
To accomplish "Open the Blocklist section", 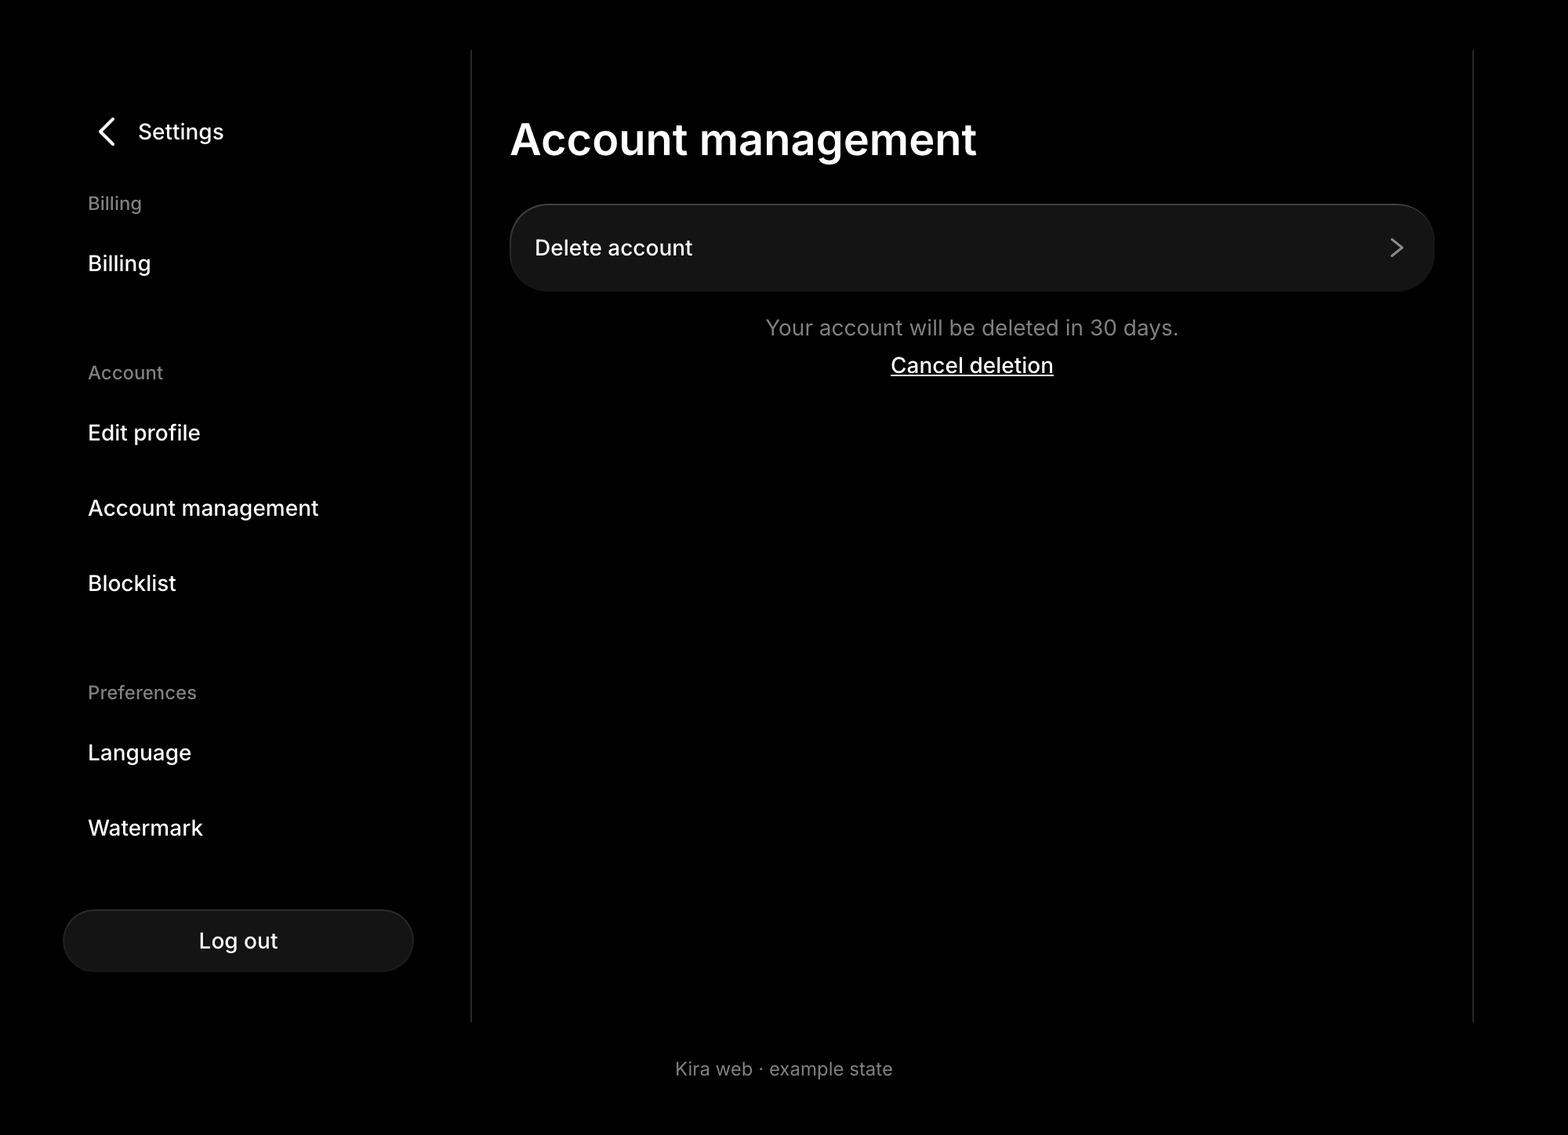I will [132, 583].
